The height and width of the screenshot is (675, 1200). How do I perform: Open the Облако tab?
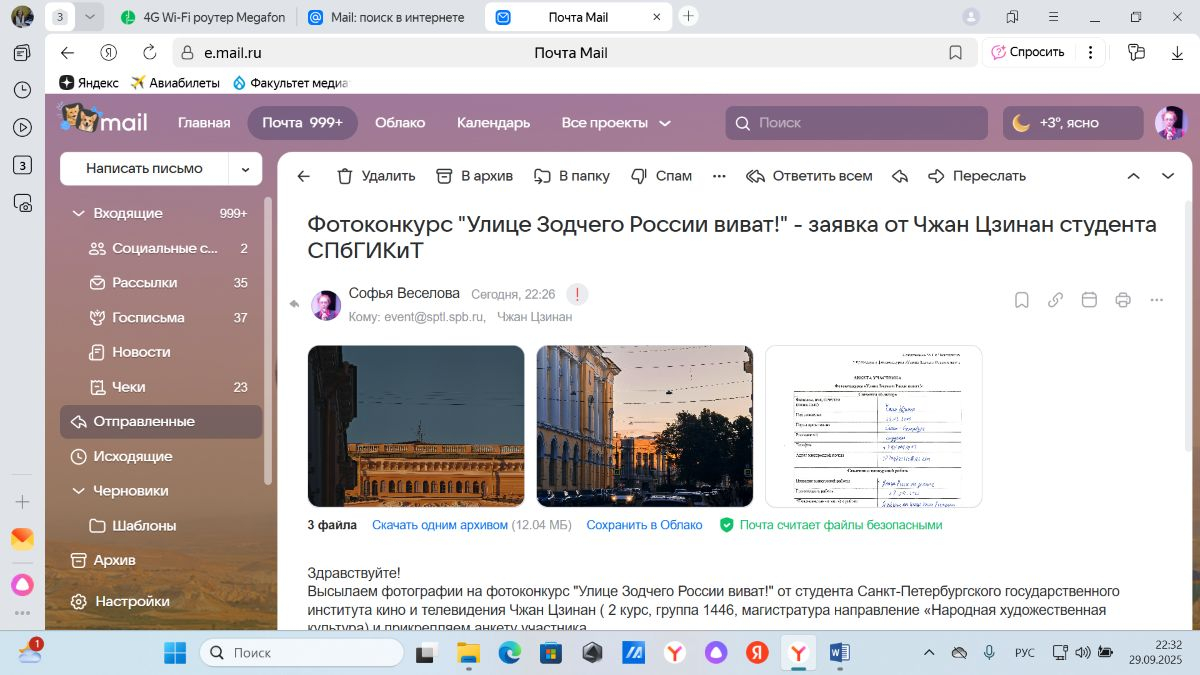click(400, 123)
